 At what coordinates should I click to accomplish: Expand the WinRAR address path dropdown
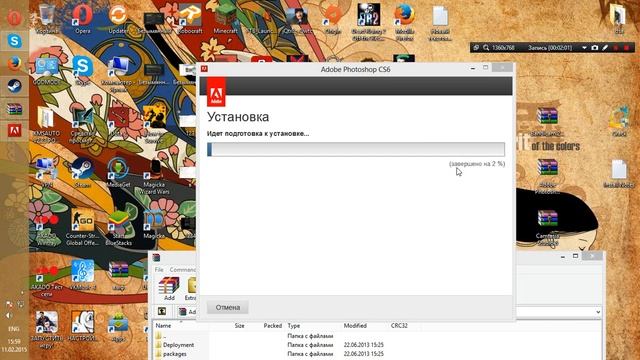(x=598, y=312)
